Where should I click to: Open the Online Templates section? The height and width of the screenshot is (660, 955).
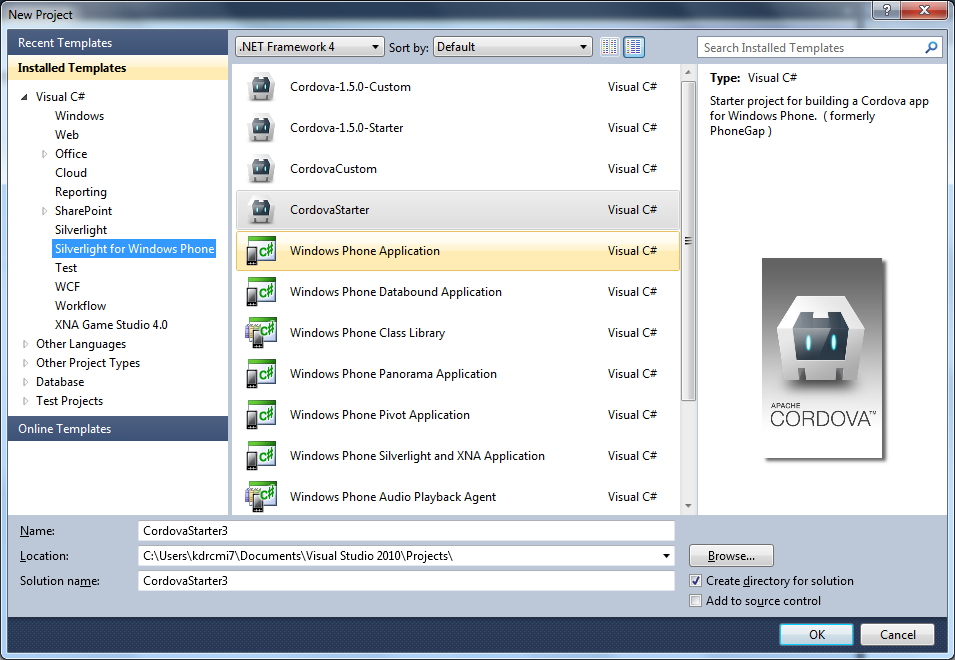[118, 429]
